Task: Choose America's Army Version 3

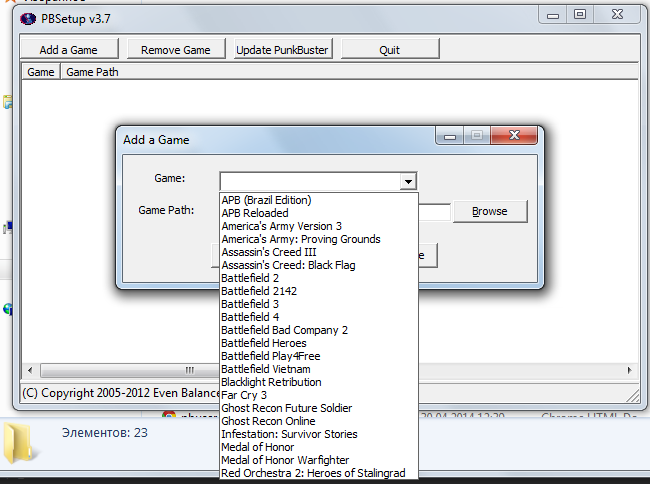Action: 319,226
